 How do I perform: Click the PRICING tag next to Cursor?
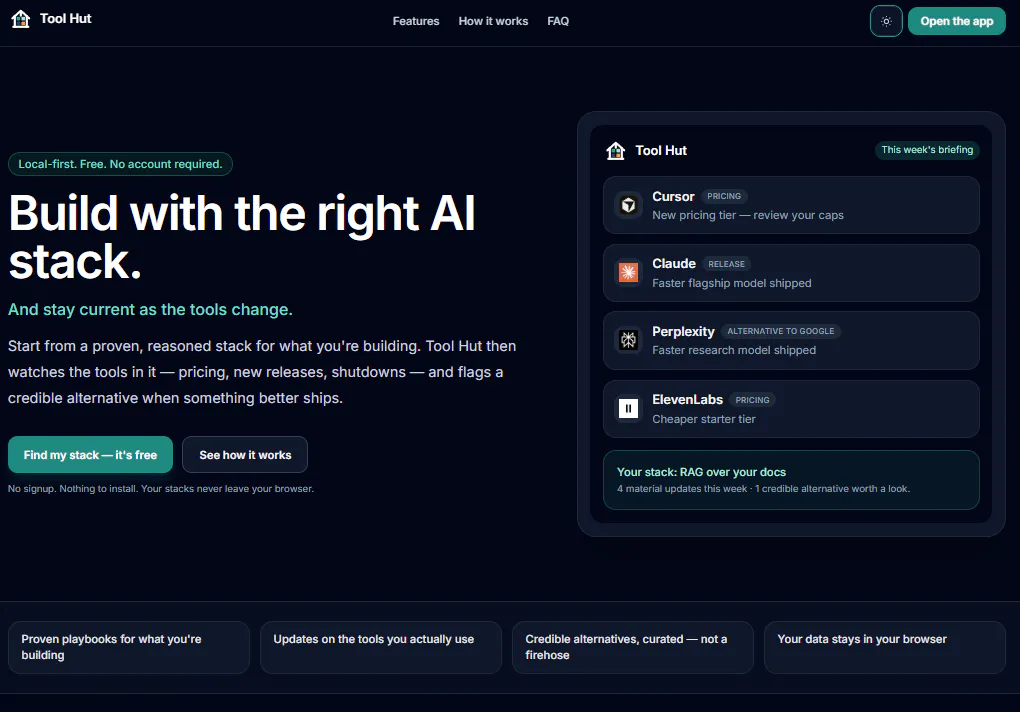pos(724,196)
